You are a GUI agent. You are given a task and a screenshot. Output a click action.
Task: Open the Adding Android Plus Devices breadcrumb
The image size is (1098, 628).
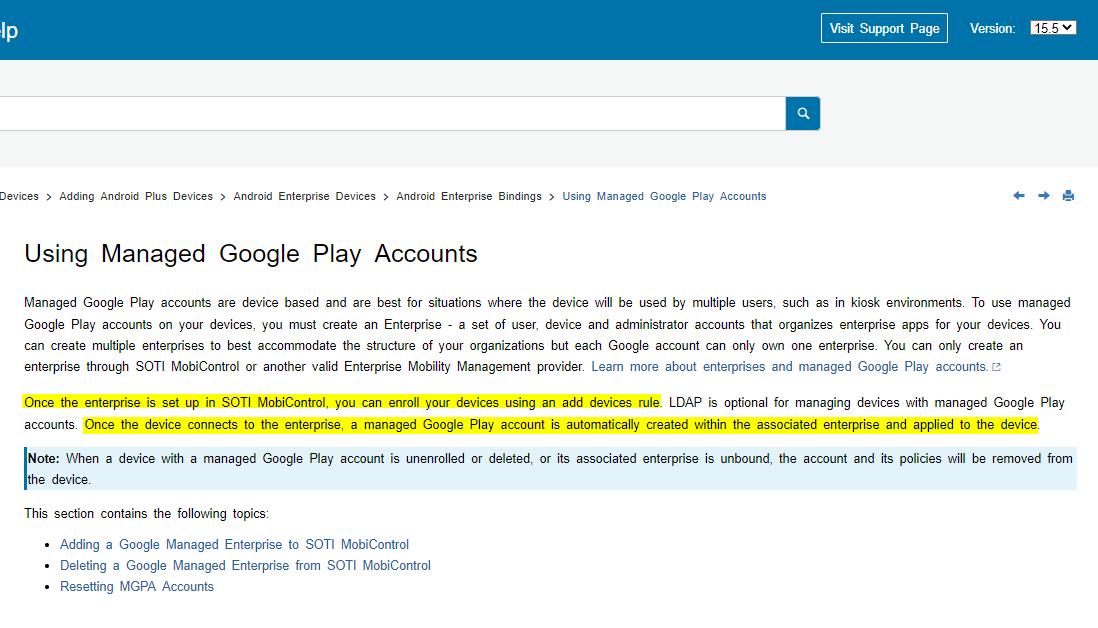click(x=135, y=196)
